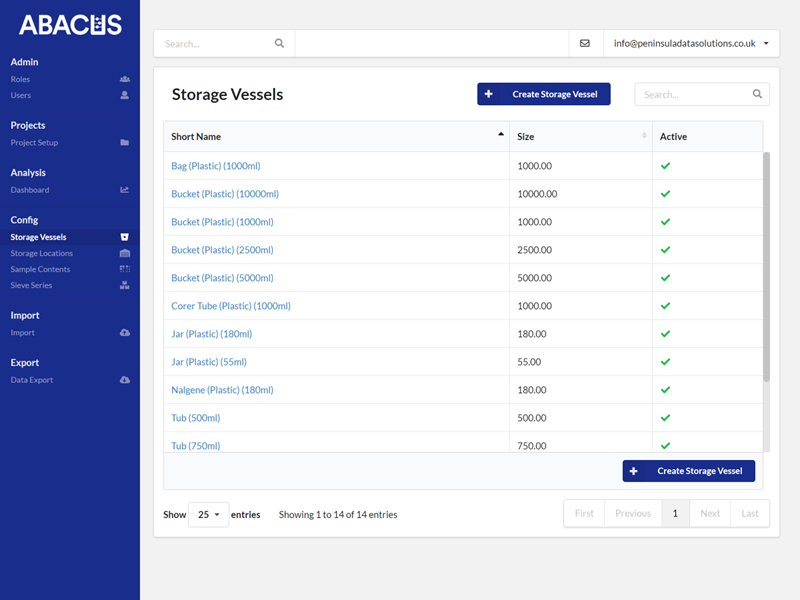Go to page 1 in pagination
Viewport: 800px width, 600px height.
(675, 513)
